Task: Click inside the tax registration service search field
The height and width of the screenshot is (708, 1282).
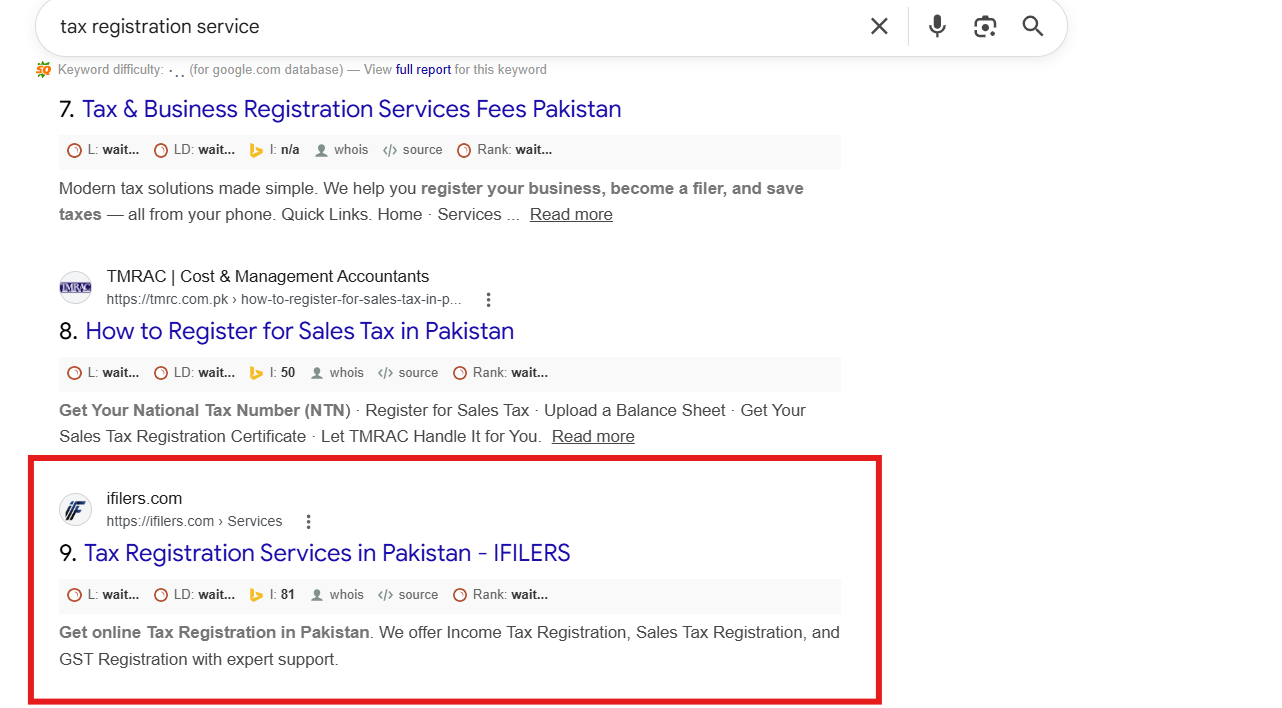Action: click(x=450, y=26)
